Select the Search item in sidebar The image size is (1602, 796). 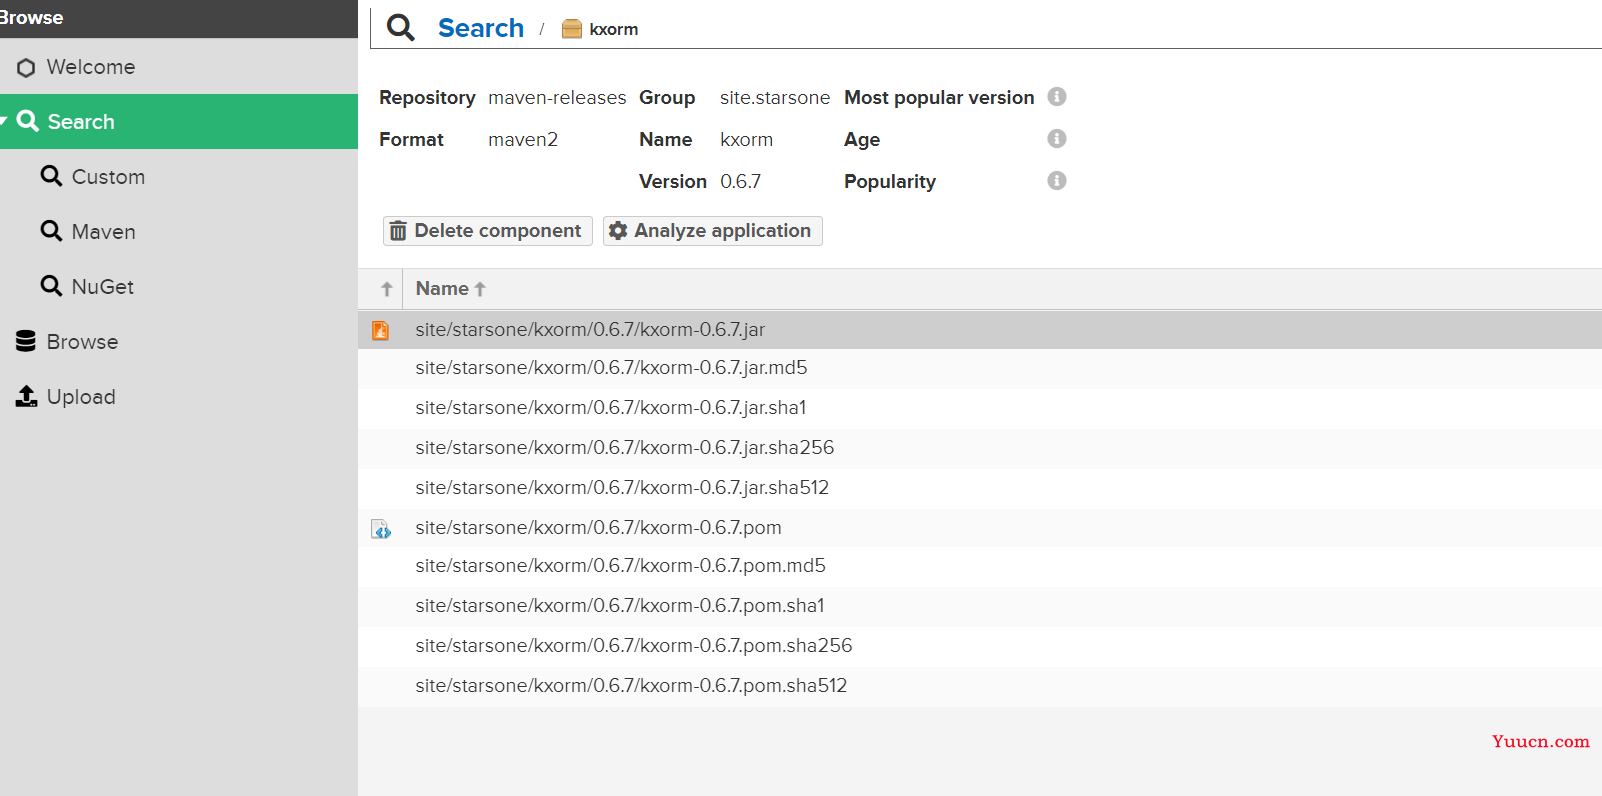[x=179, y=122]
